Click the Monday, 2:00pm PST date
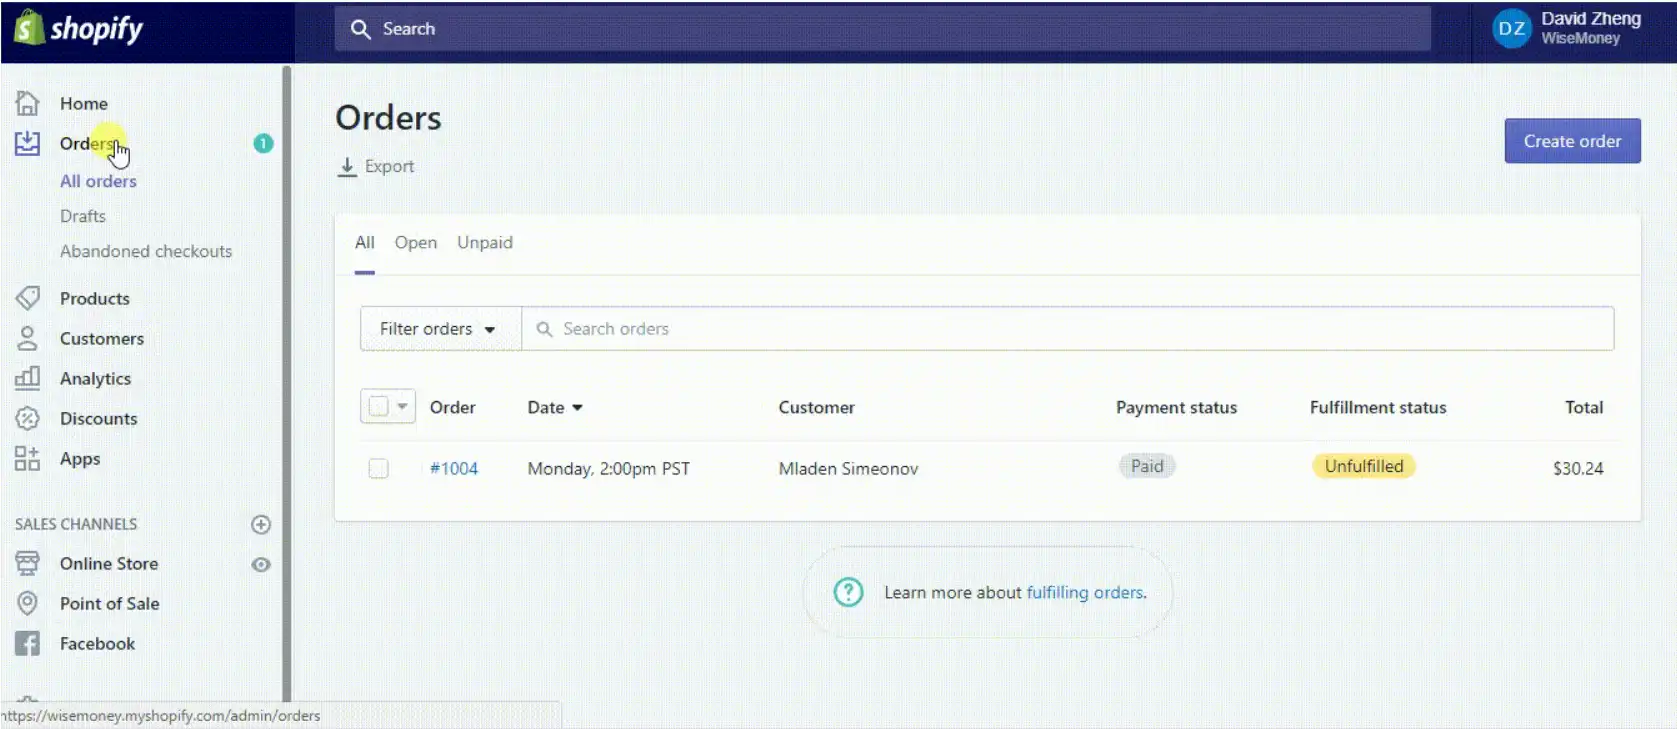Image resolution: width=1677 pixels, height=729 pixels. [x=608, y=468]
